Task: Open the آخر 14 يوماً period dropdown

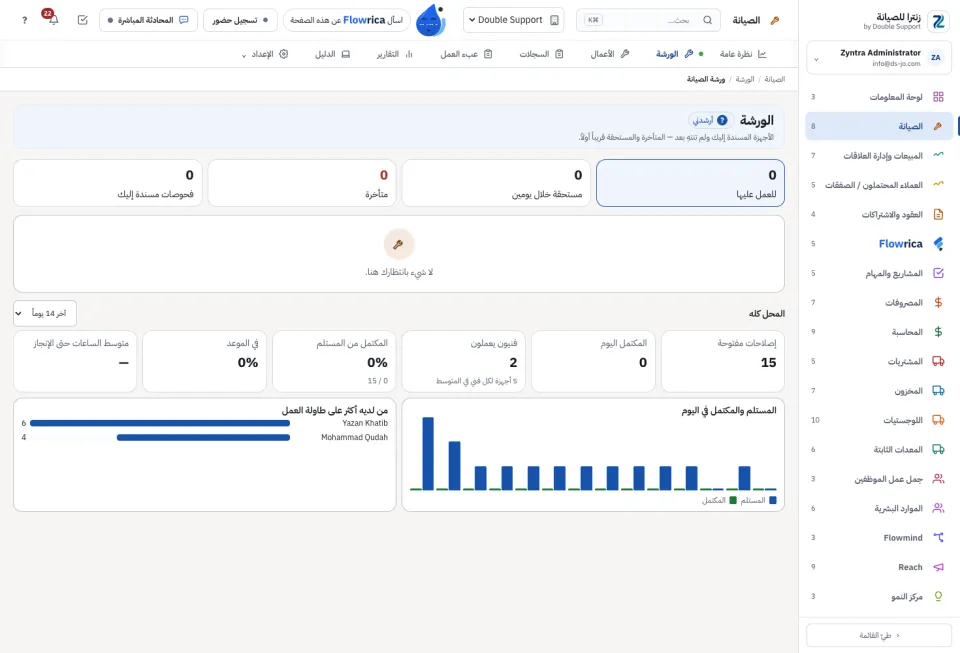Action: 45,313
